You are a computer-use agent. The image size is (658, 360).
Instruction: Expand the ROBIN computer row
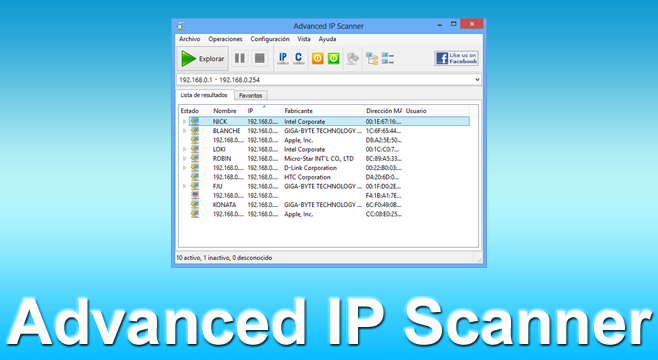point(184,159)
